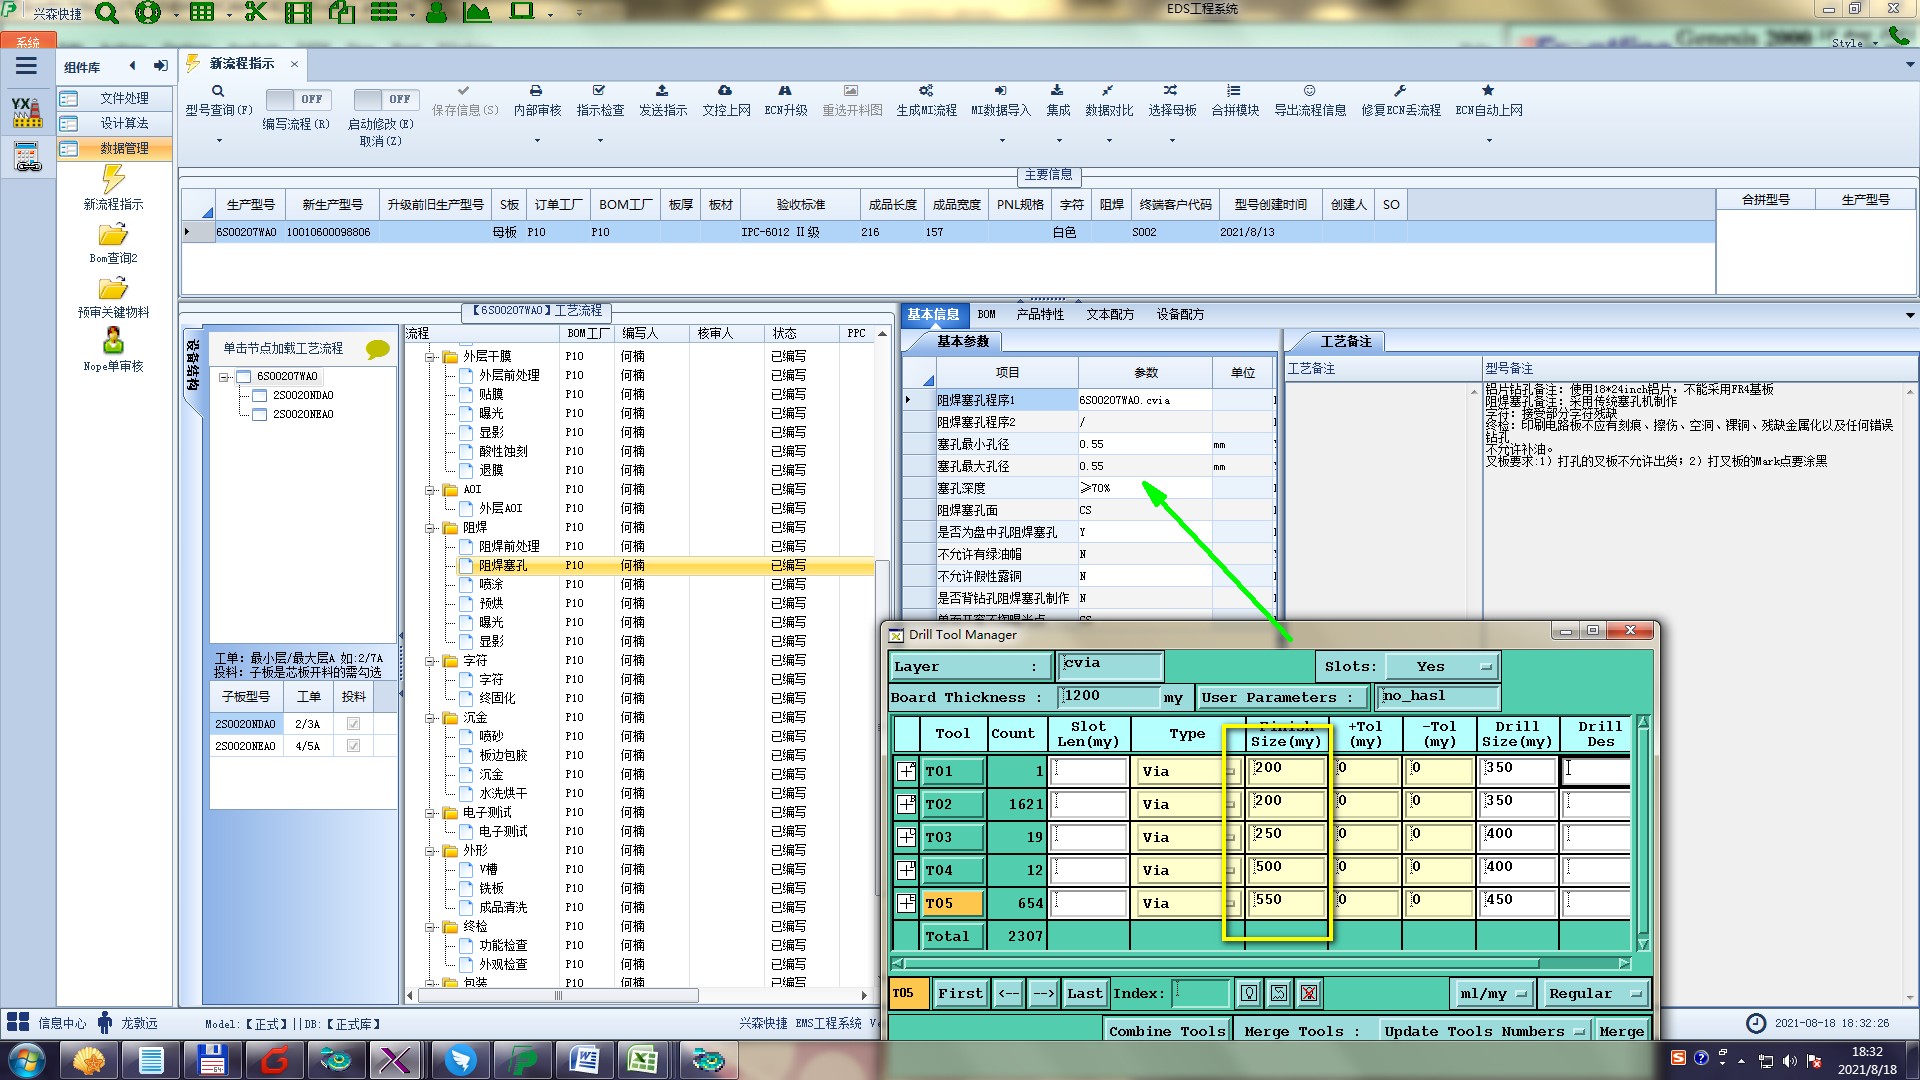Switch to the 设备配方 tab
This screenshot has height=1080, width=1920.
[1179, 314]
